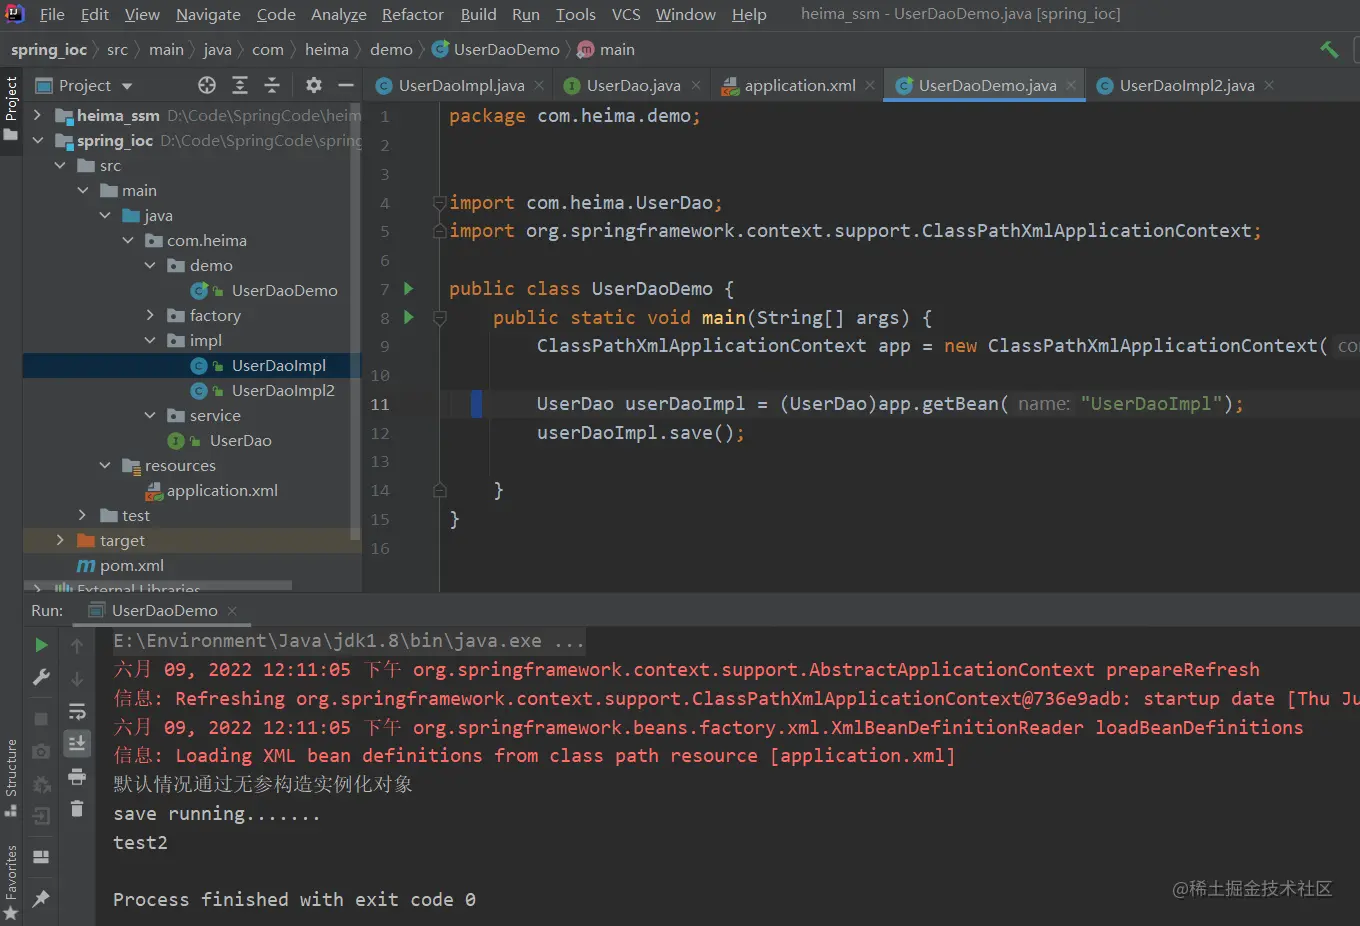Switch to UserDaoImpl2.java editor tab
This screenshot has height=926, width=1360.
tap(1187, 86)
